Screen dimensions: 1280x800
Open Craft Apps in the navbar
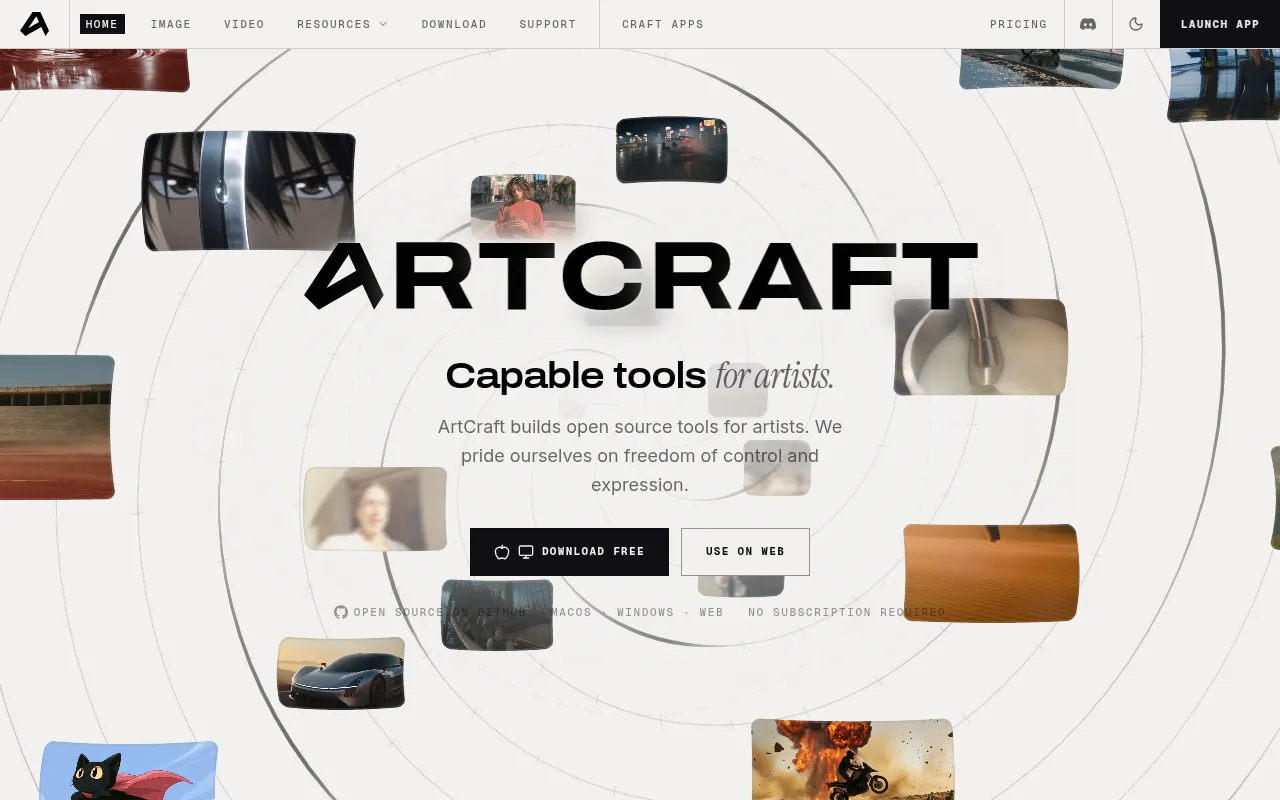(663, 24)
